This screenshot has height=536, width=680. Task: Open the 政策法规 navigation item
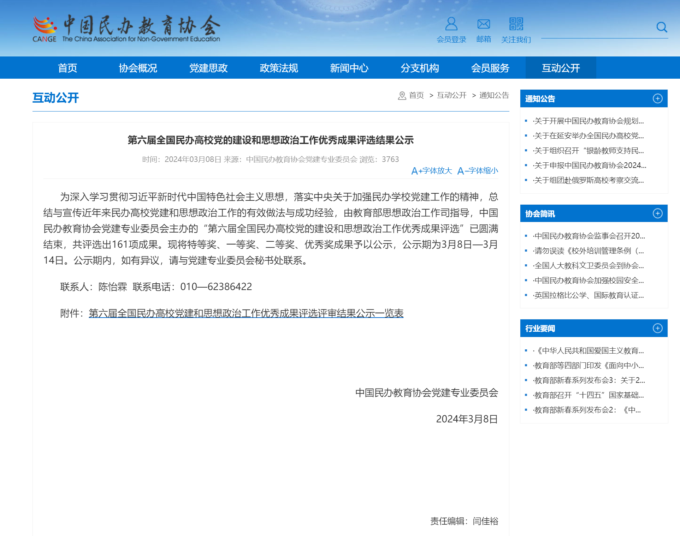pos(279,68)
